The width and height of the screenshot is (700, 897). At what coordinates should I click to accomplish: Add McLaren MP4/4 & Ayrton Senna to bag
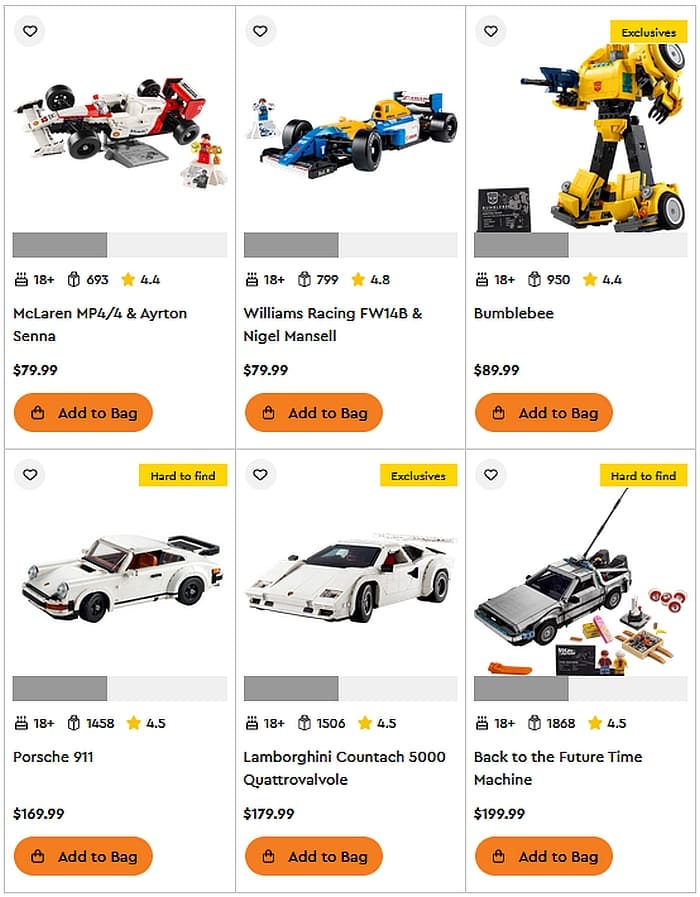pyautogui.click(x=83, y=412)
